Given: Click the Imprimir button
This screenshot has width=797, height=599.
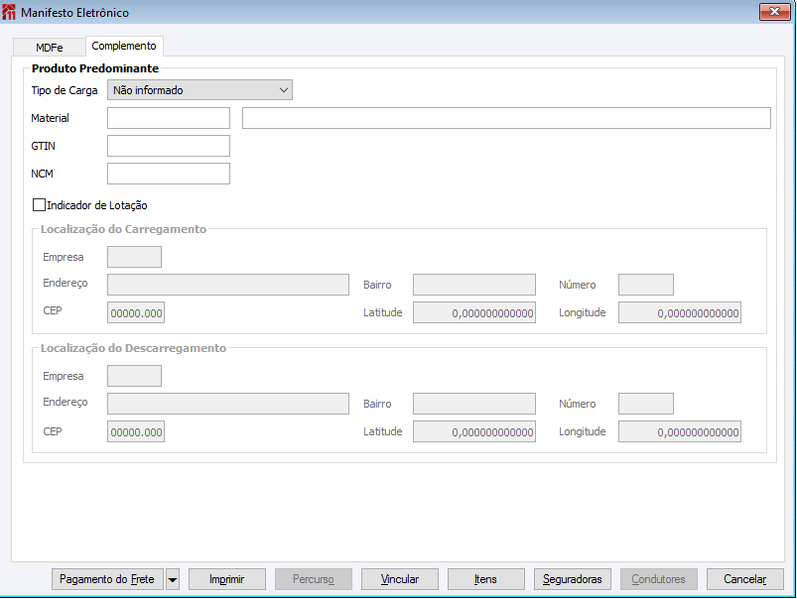Looking at the screenshot, I should (x=227, y=579).
